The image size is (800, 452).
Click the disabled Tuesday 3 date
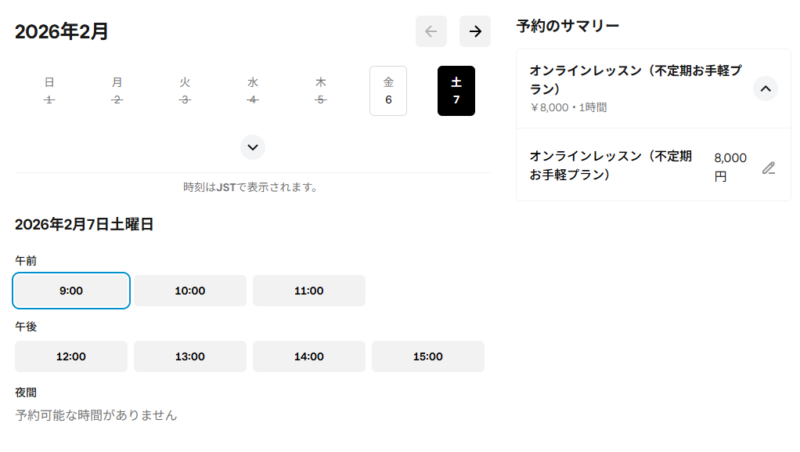[x=185, y=91]
